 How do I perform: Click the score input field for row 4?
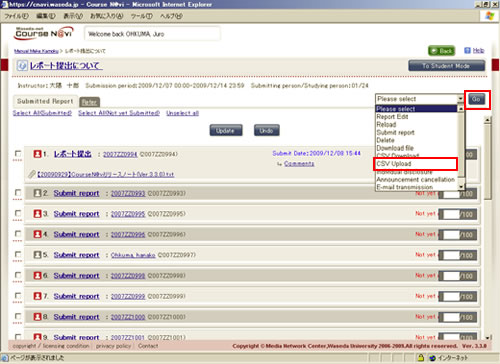451,235
